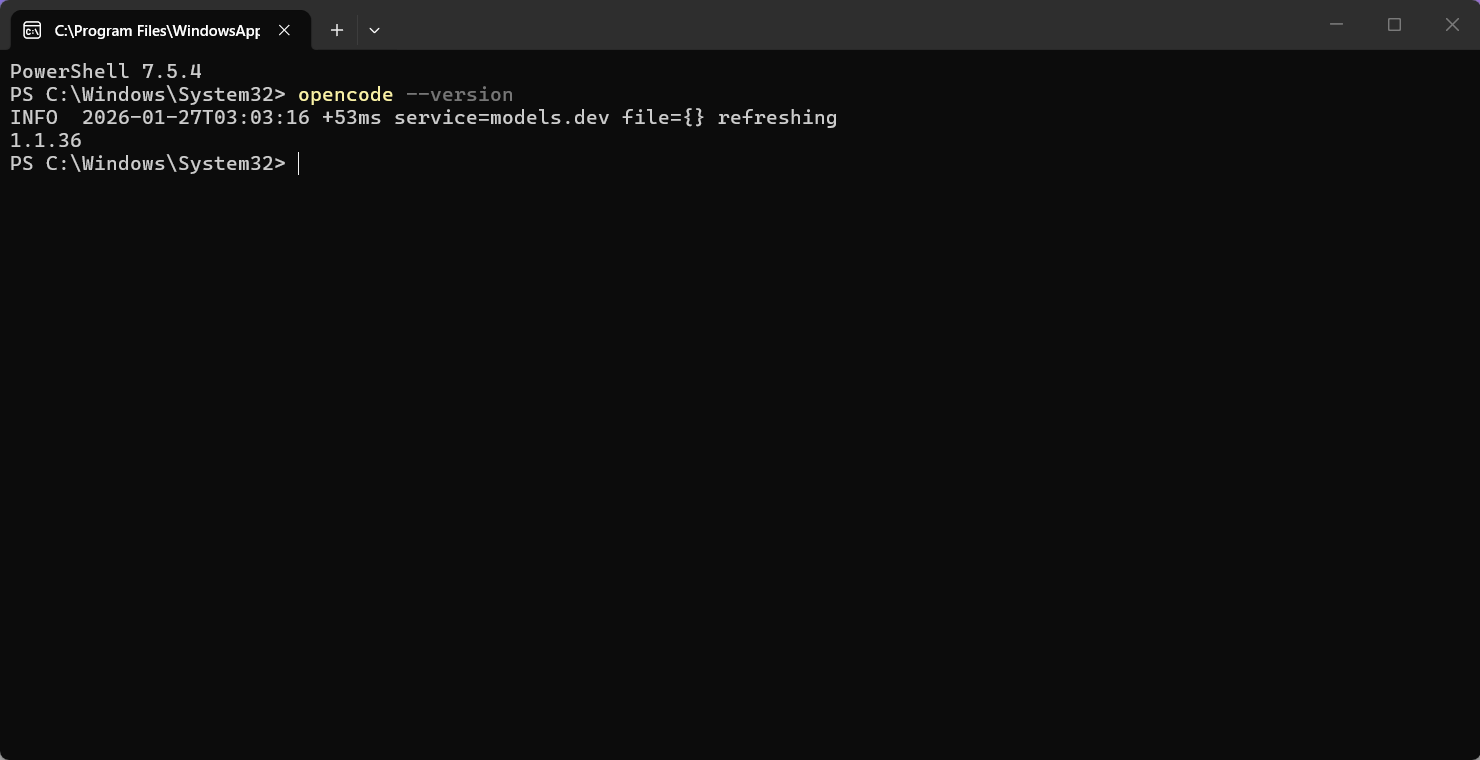Click the service=models.dev text

502,118
